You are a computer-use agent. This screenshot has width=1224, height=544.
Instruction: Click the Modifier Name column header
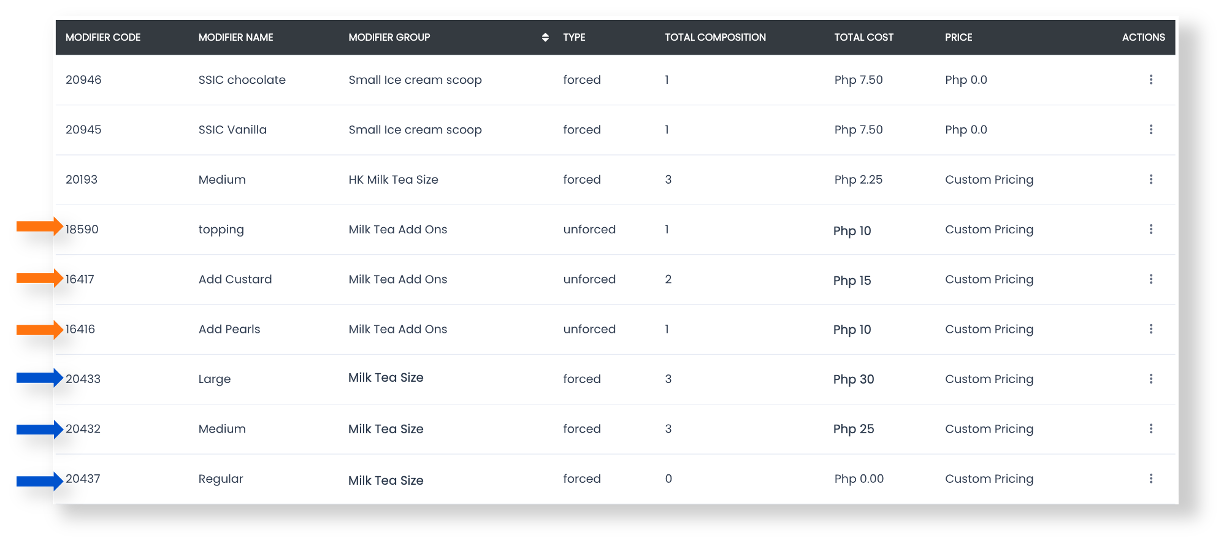tap(236, 38)
